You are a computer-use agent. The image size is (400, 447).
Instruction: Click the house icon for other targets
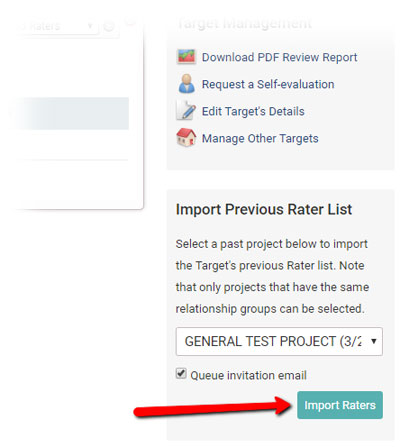(186, 137)
